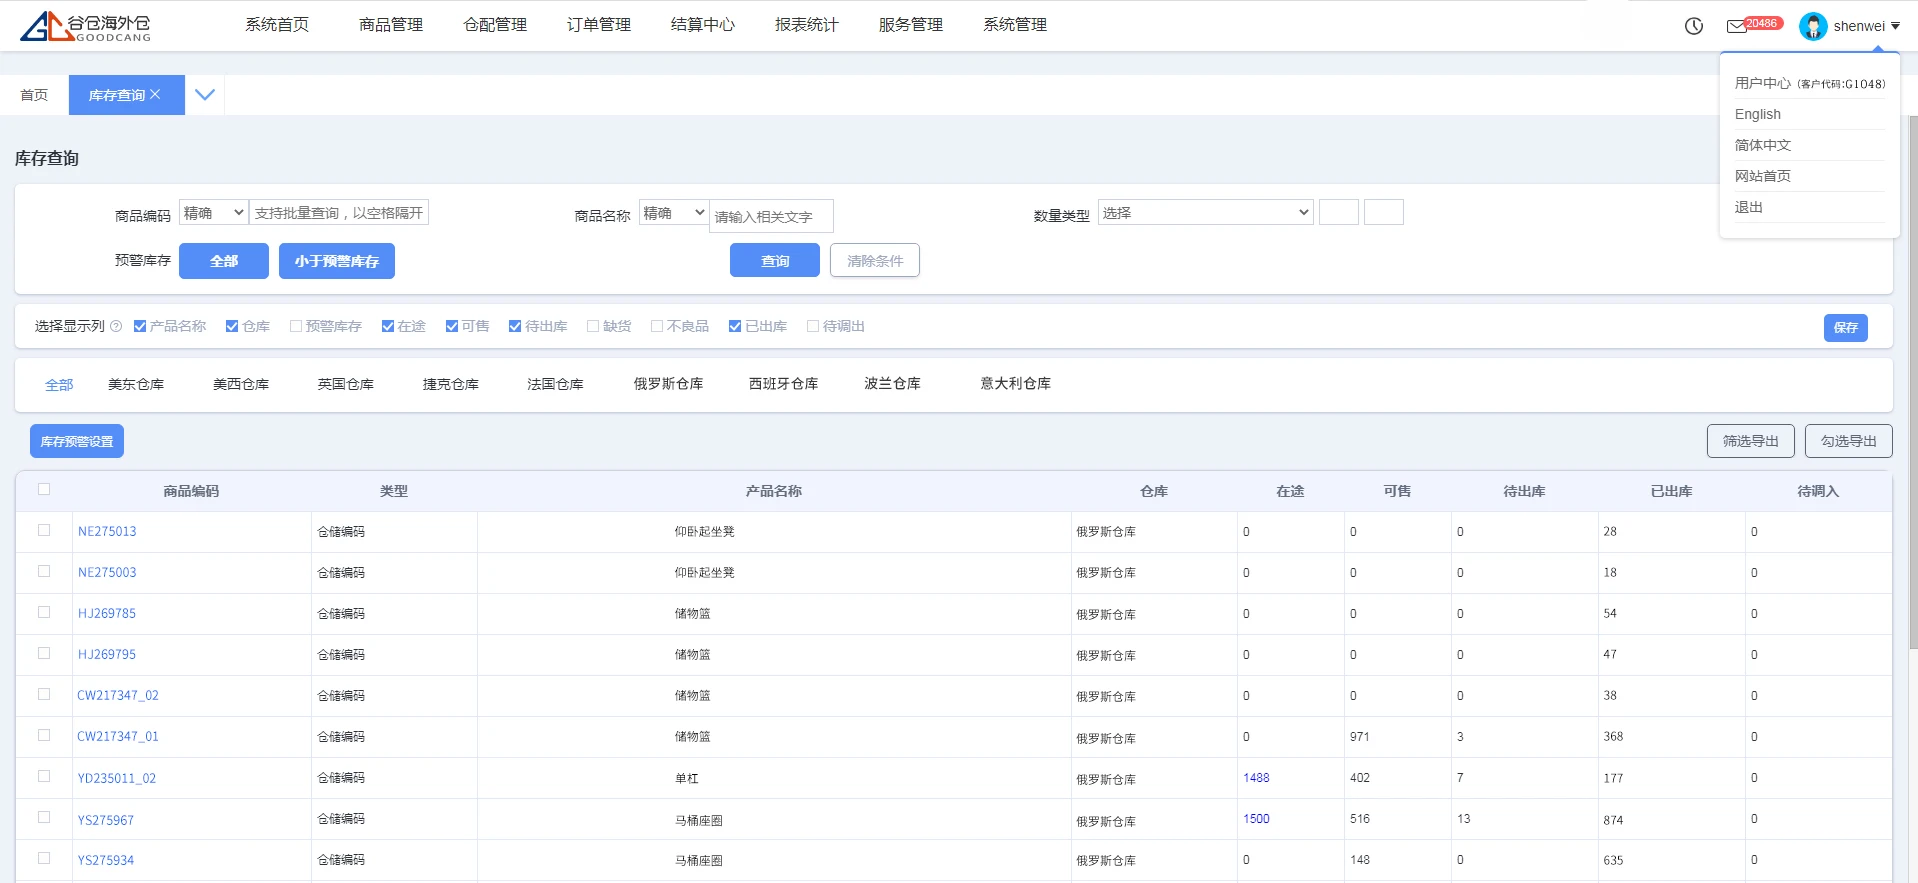Focus the 商品编码 batch query input
This screenshot has width=1918, height=883.
pyautogui.click(x=338, y=212)
